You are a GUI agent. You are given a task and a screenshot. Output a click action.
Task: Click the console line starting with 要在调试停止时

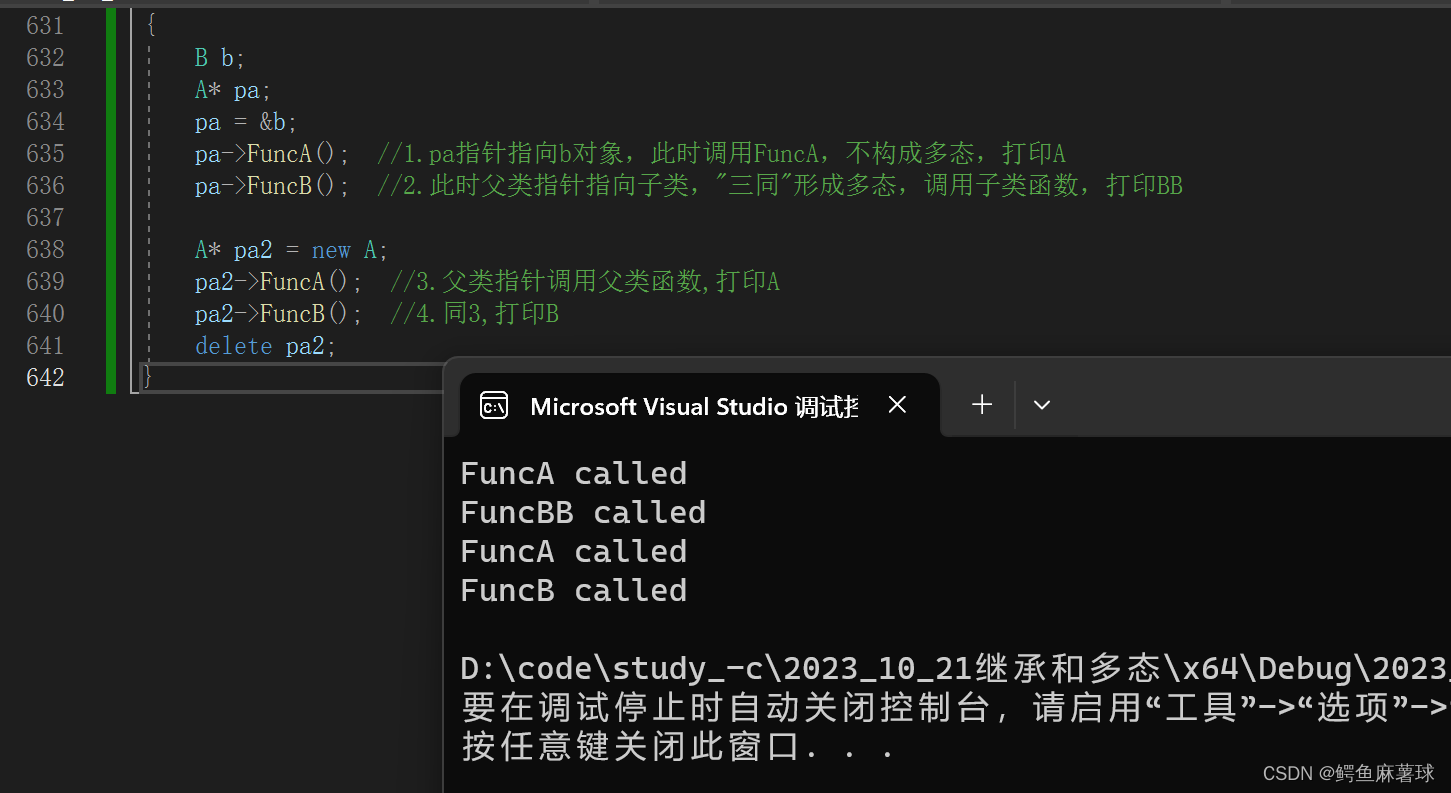point(955,708)
